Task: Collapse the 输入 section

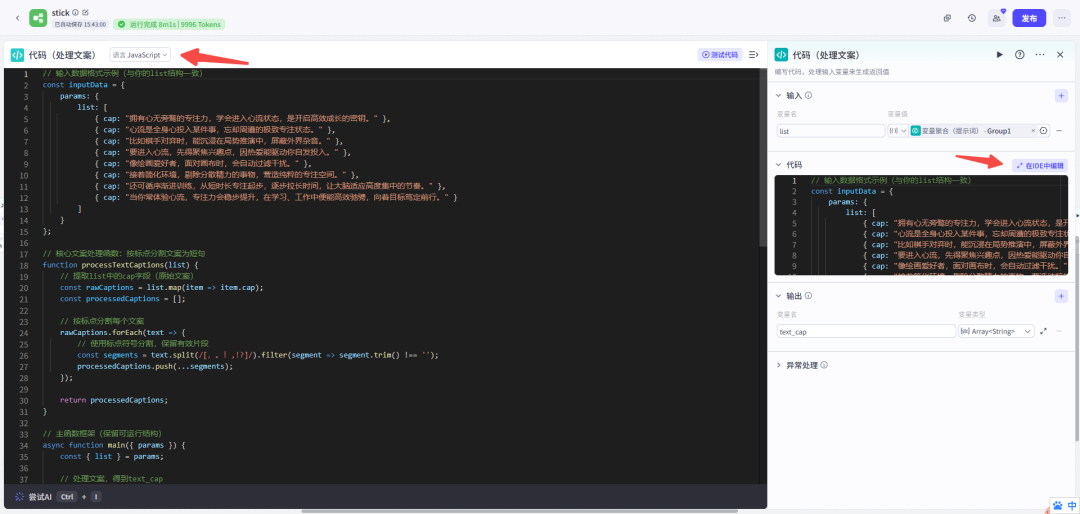Action: (781, 96)
